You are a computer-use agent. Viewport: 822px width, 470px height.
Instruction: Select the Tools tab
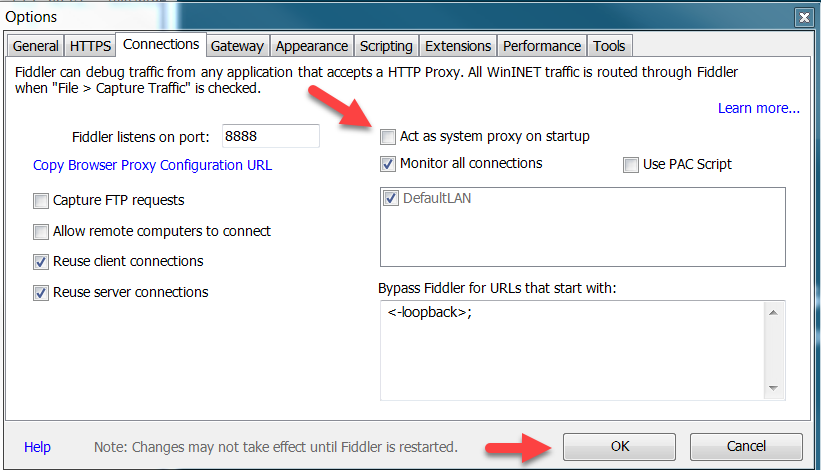(x=609, y=46)
